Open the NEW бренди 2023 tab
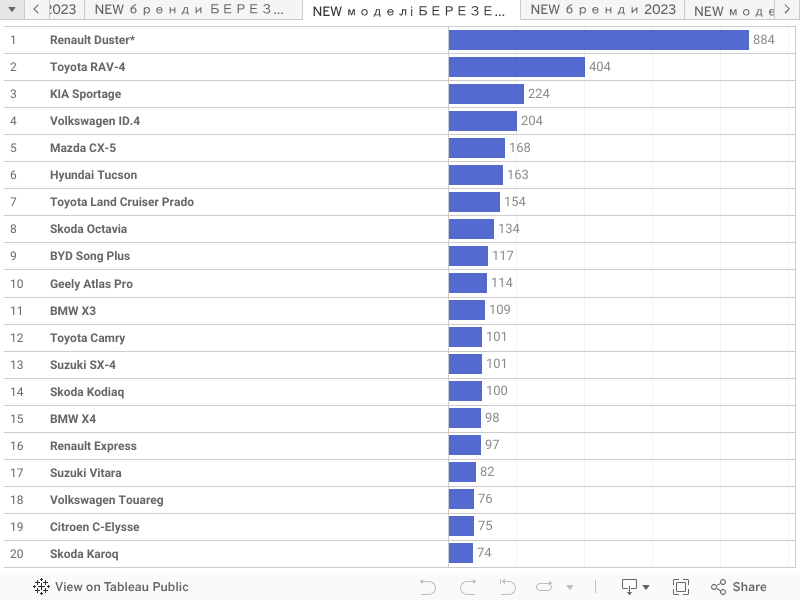The height and width of the screenshot is (600, 800). (x=603, y=9)
